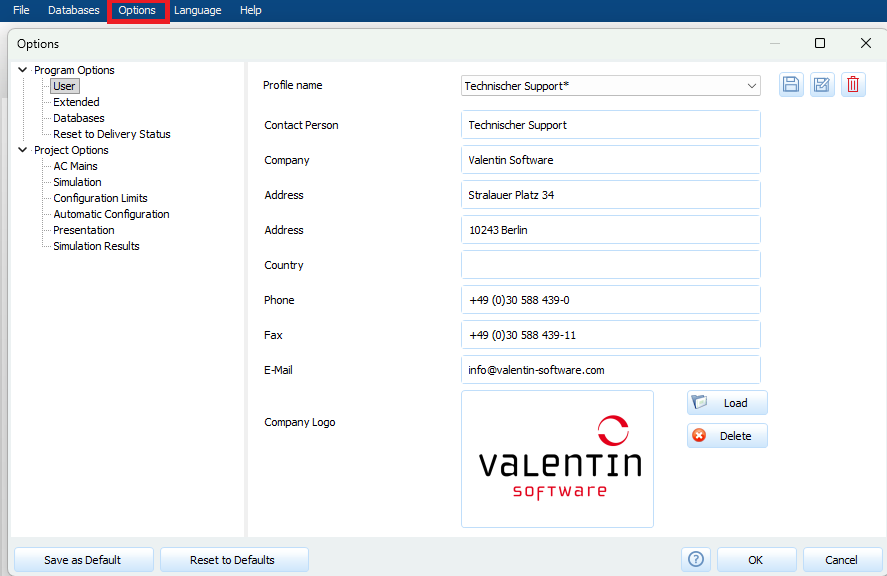Click the E-Mail input field

tap(610, 370)
